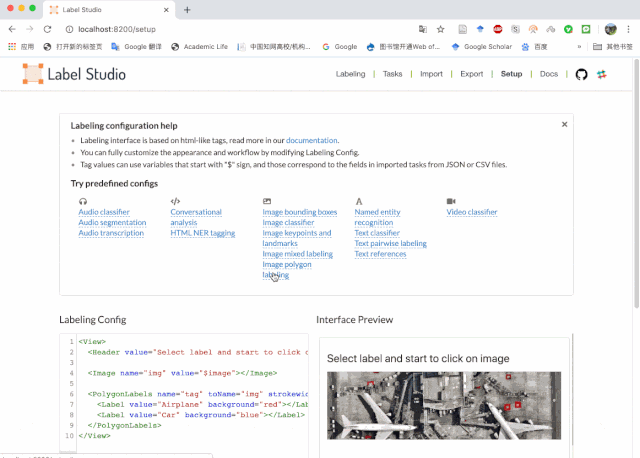Open the Academic Life bookmark

click(x=200, y=47)
